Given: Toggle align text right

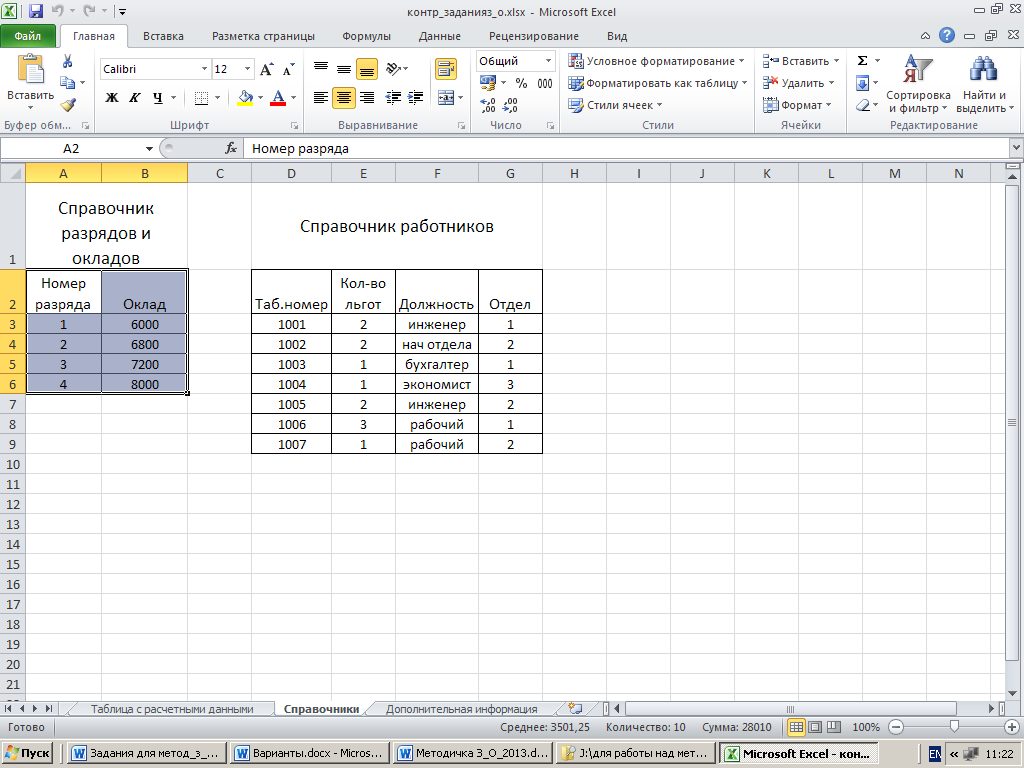Looking at the screenshot, I should pyautogui.click(x=366, y=98).
